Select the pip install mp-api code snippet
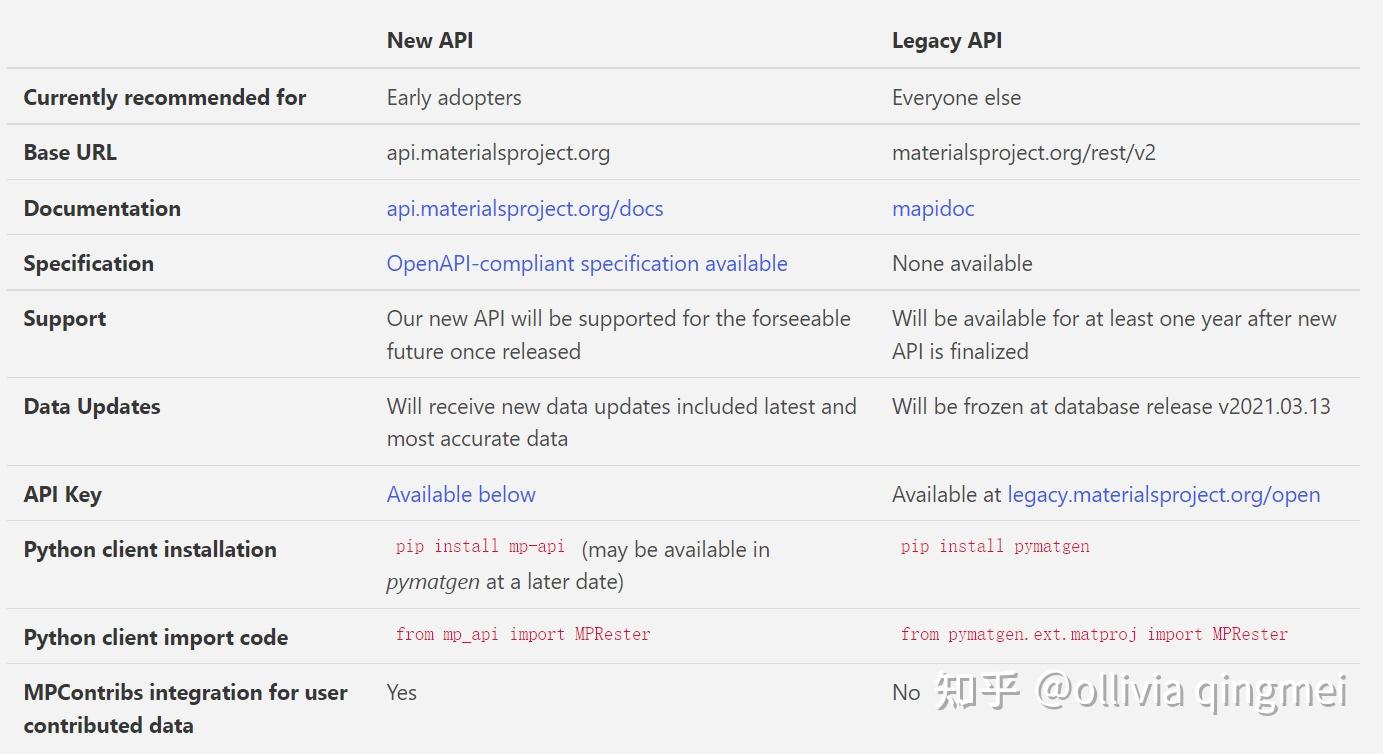 [475, 546]
